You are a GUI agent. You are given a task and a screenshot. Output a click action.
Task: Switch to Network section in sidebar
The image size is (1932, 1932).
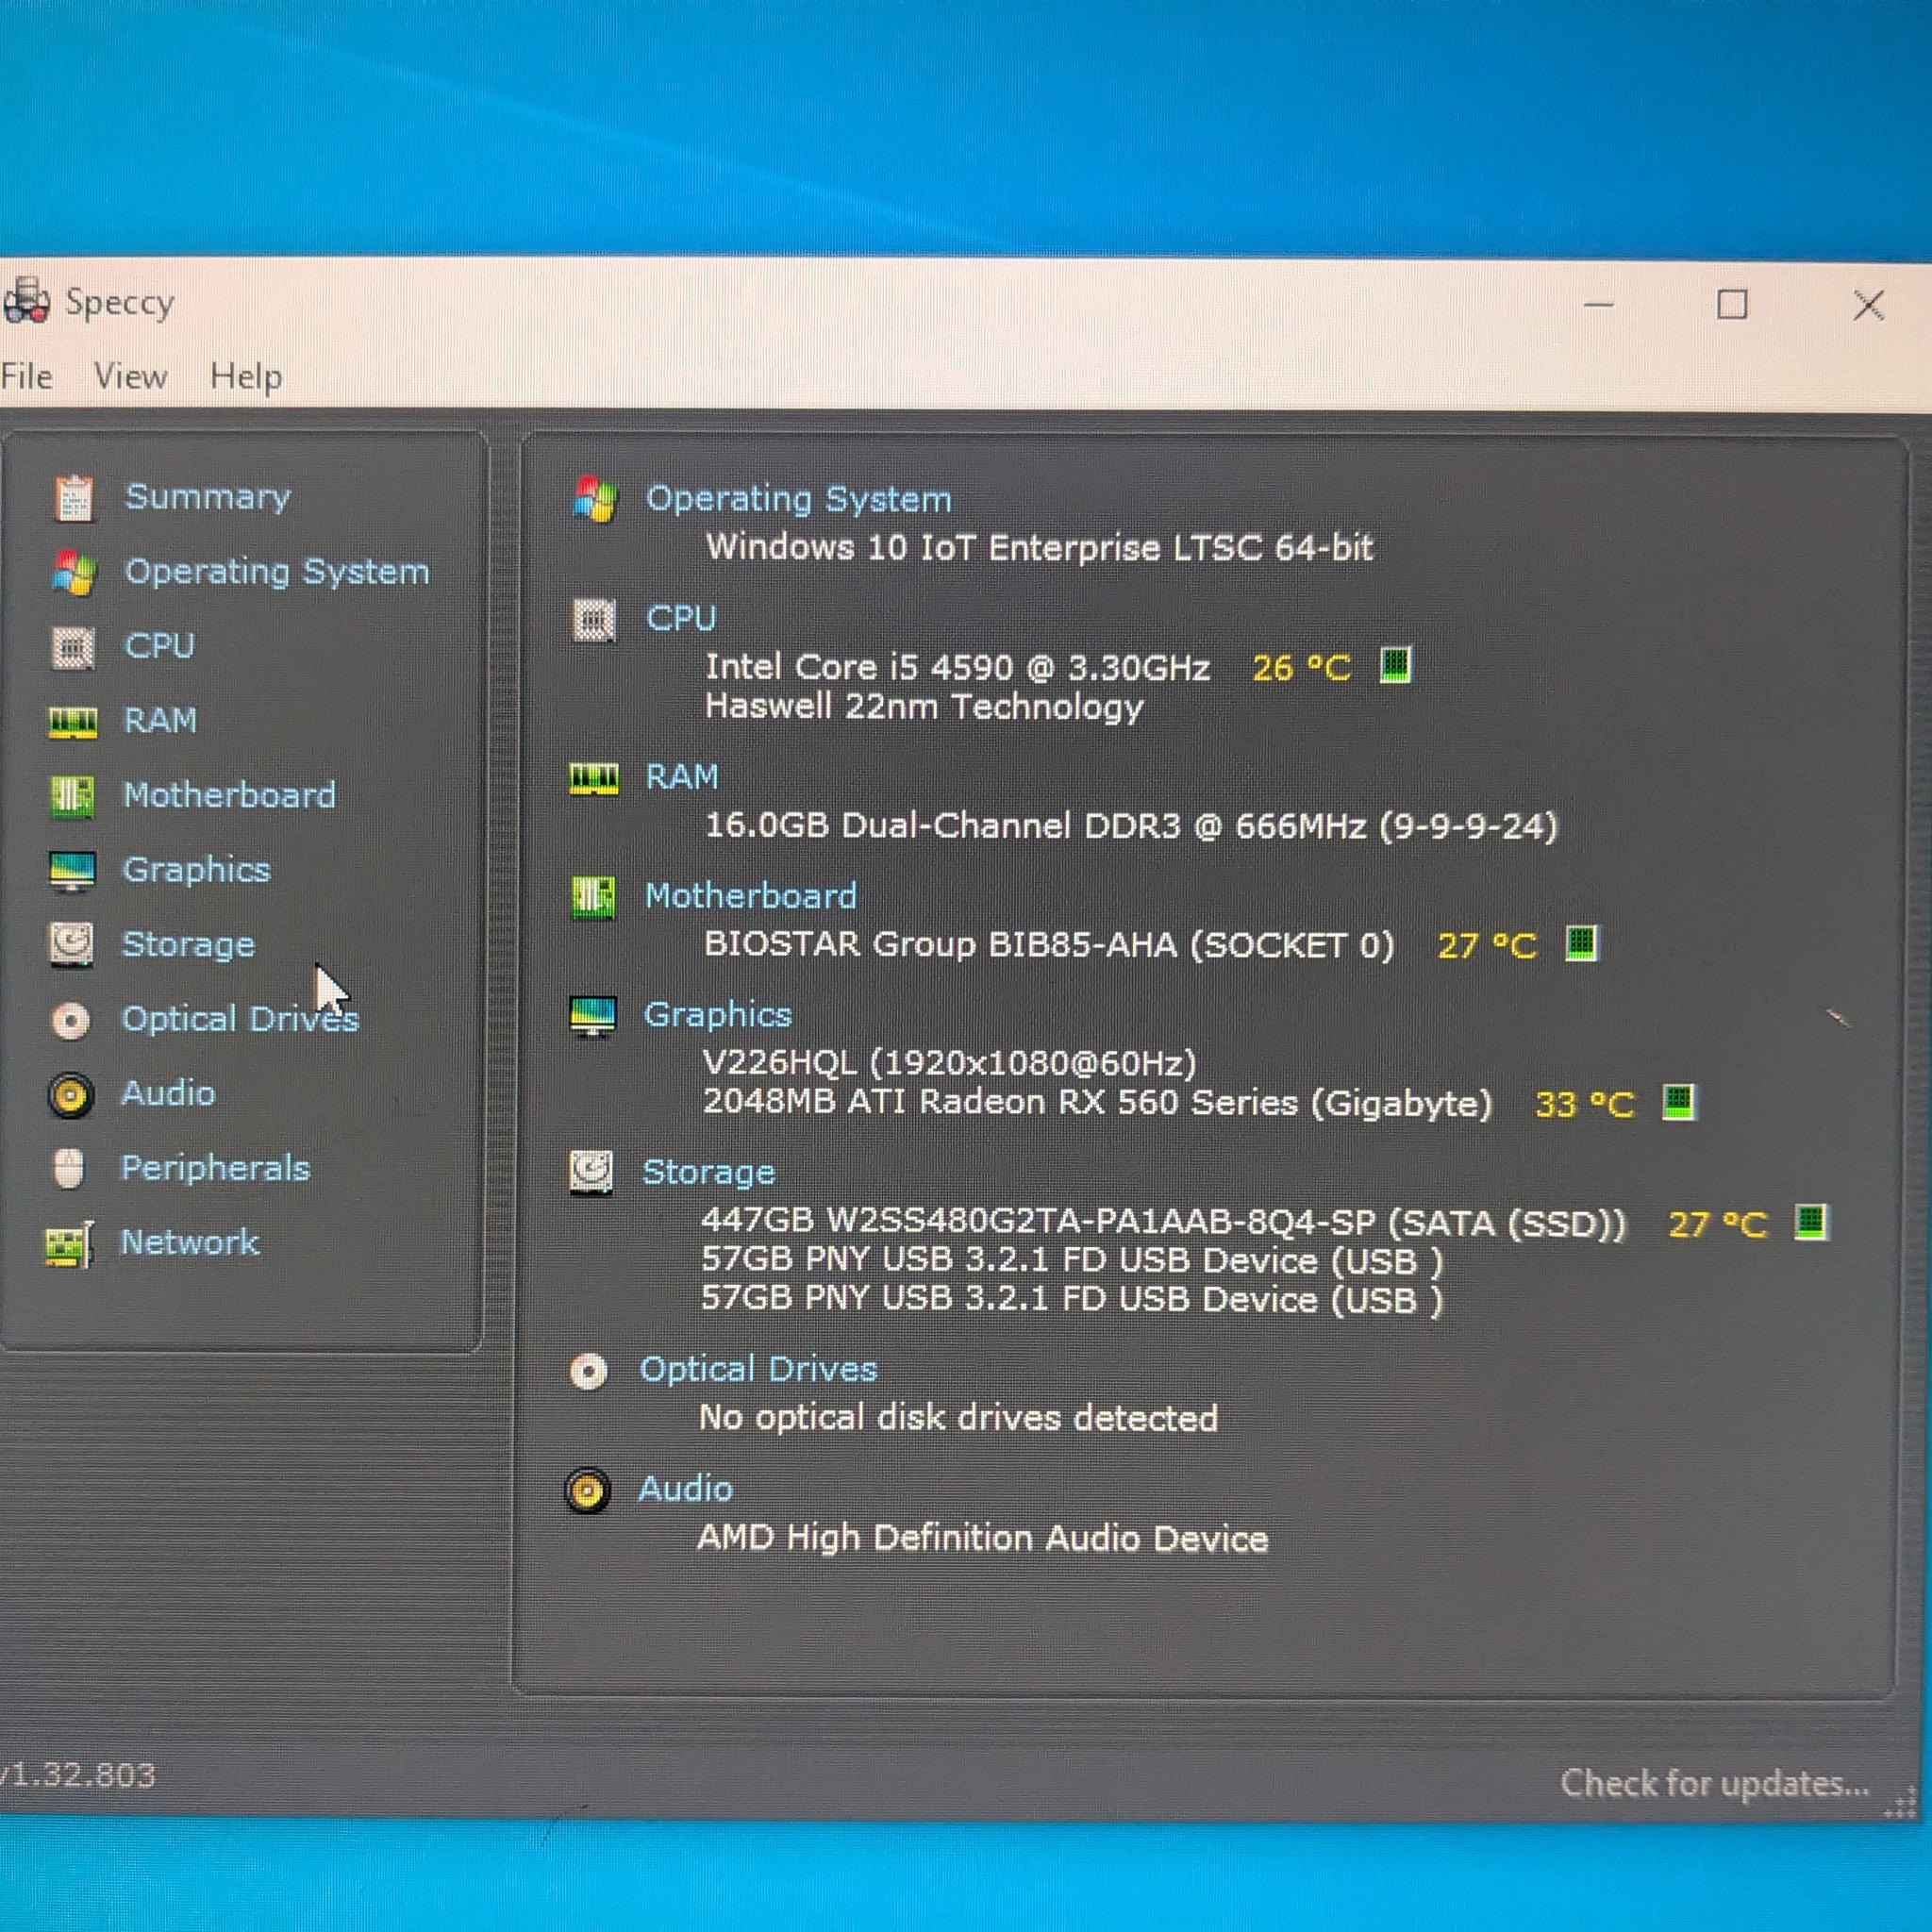tap(190, 1243)
